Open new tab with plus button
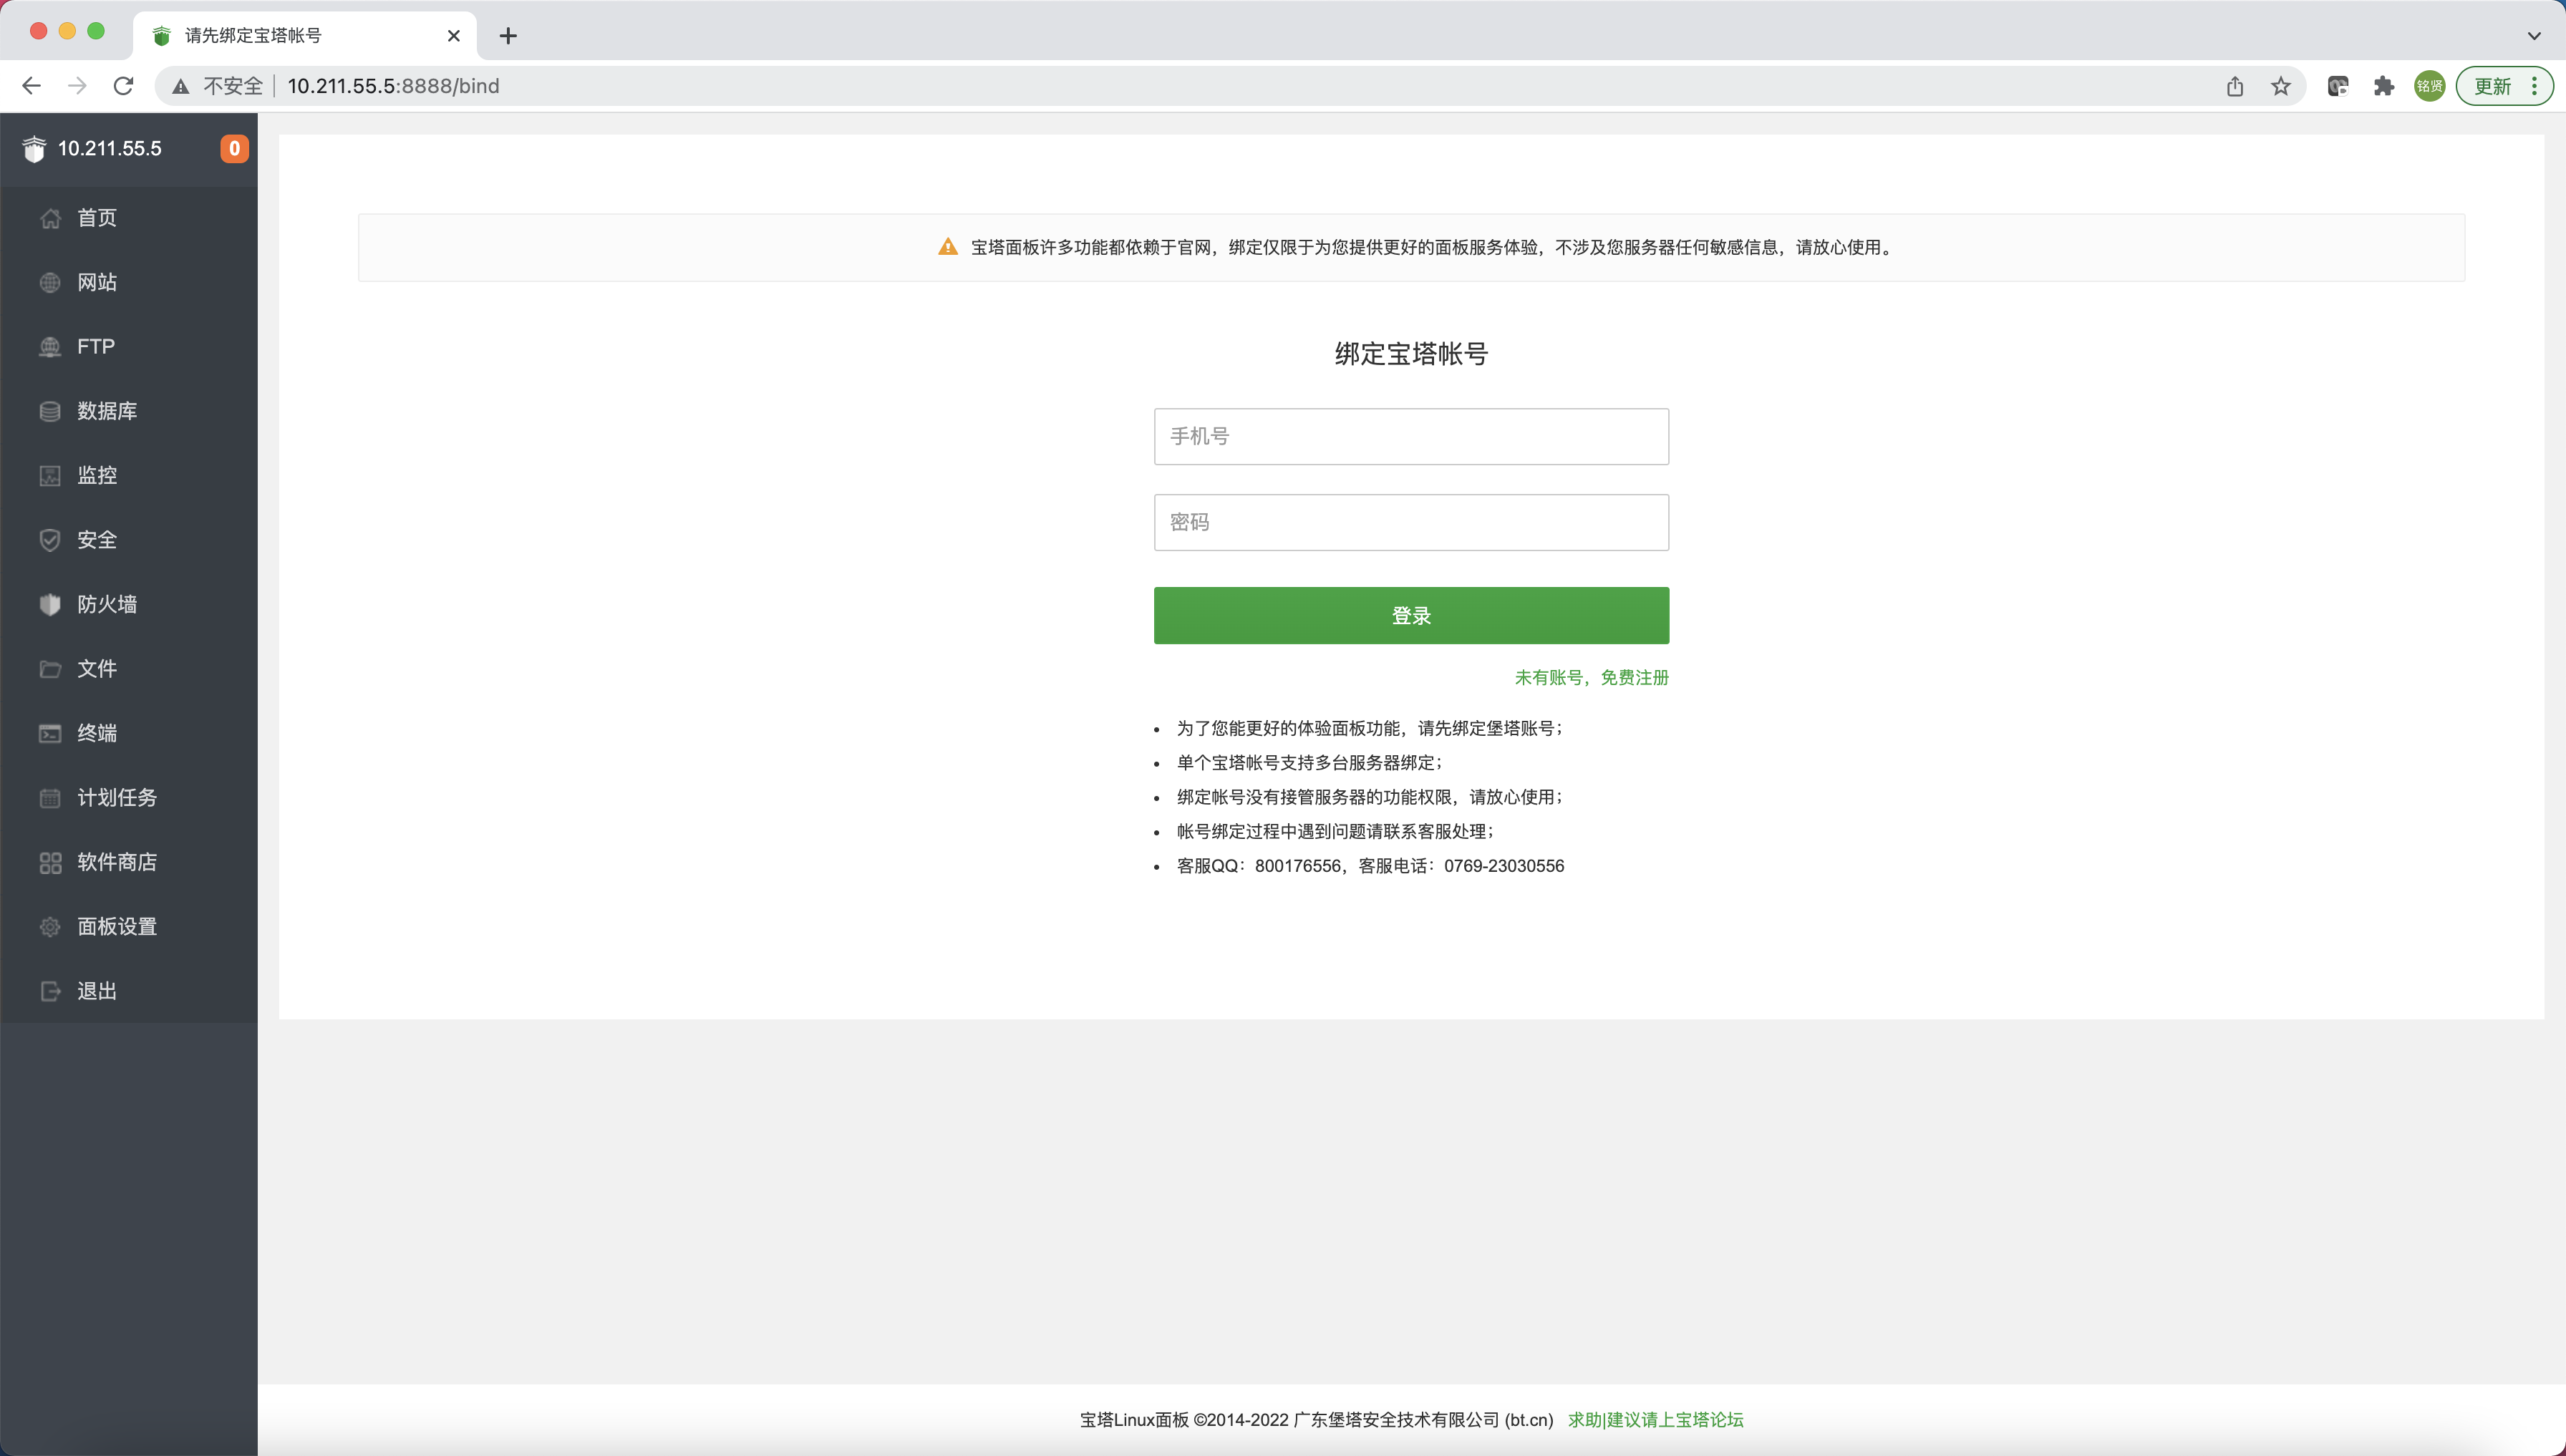Screen dimensions: 2566x1456 pyautogui.click(x=508, y=36)
